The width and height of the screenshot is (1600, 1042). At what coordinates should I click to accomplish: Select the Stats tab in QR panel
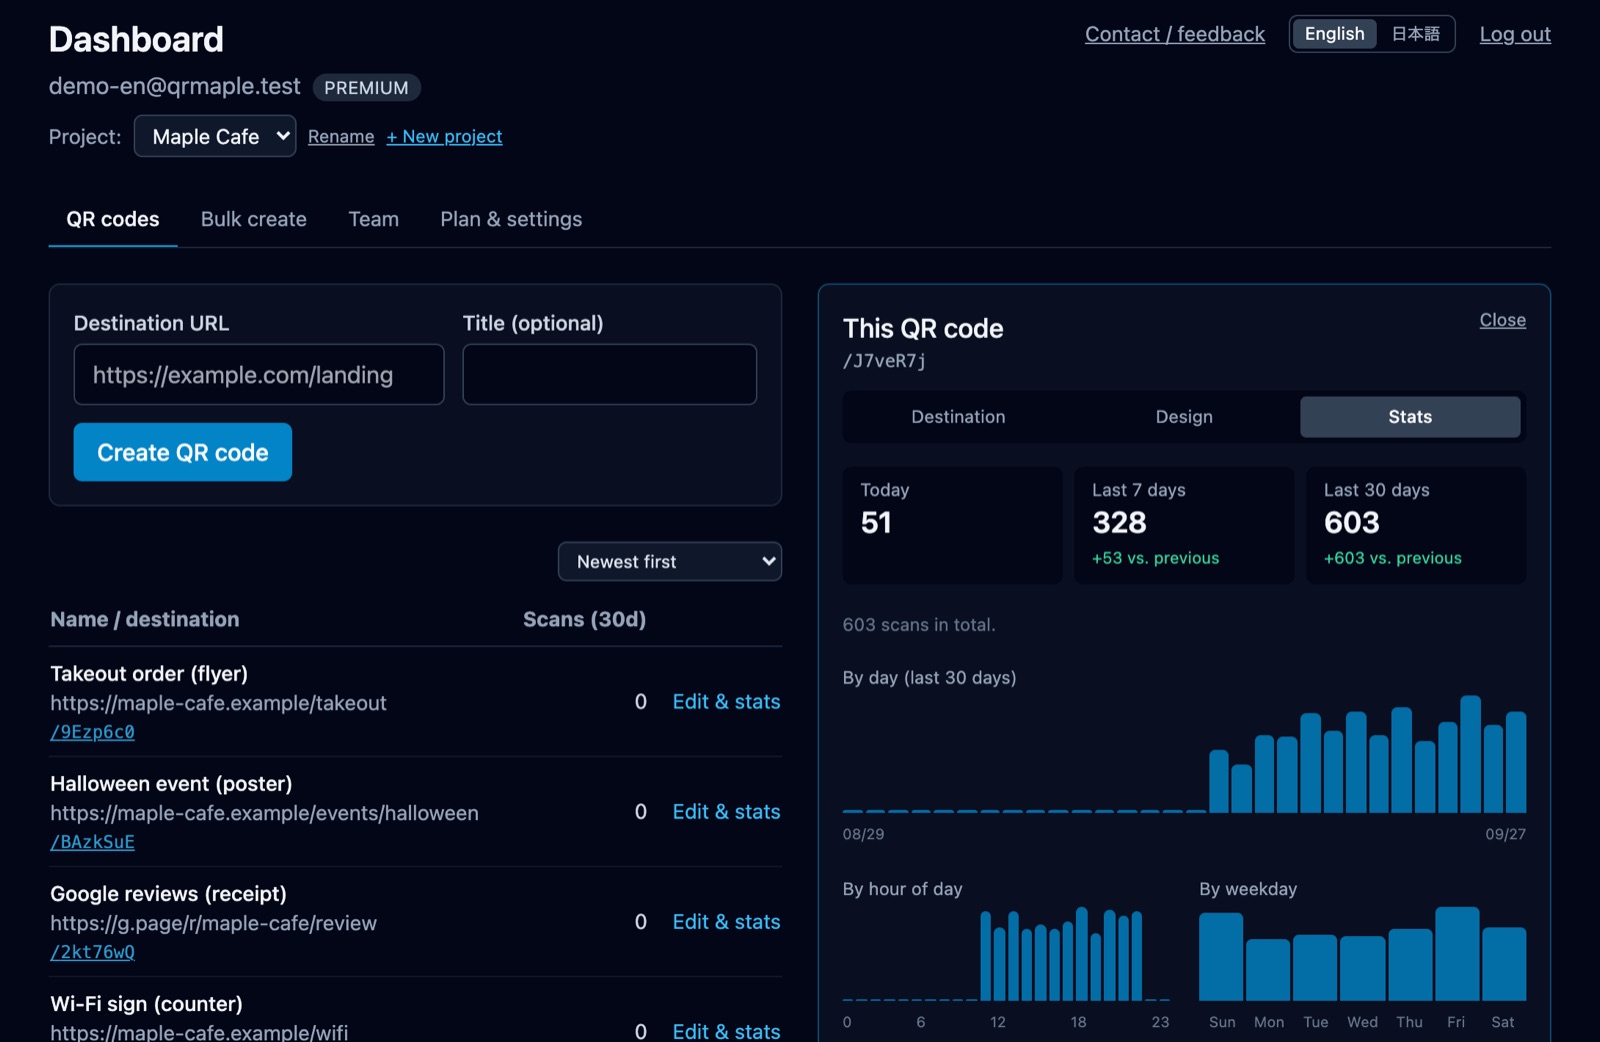[x=1410, y=417]
